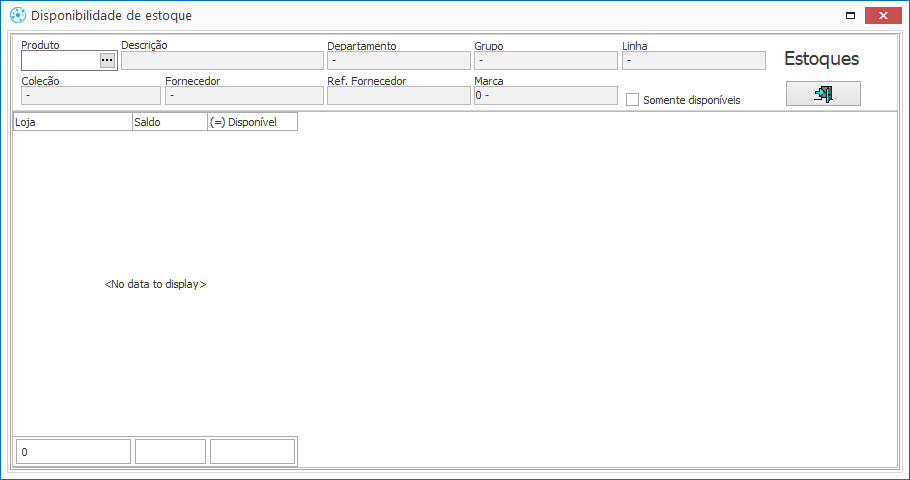Click the footer cell showing 0
The image size is (910, 480).
pyautogui.click(x=73, y=452)
